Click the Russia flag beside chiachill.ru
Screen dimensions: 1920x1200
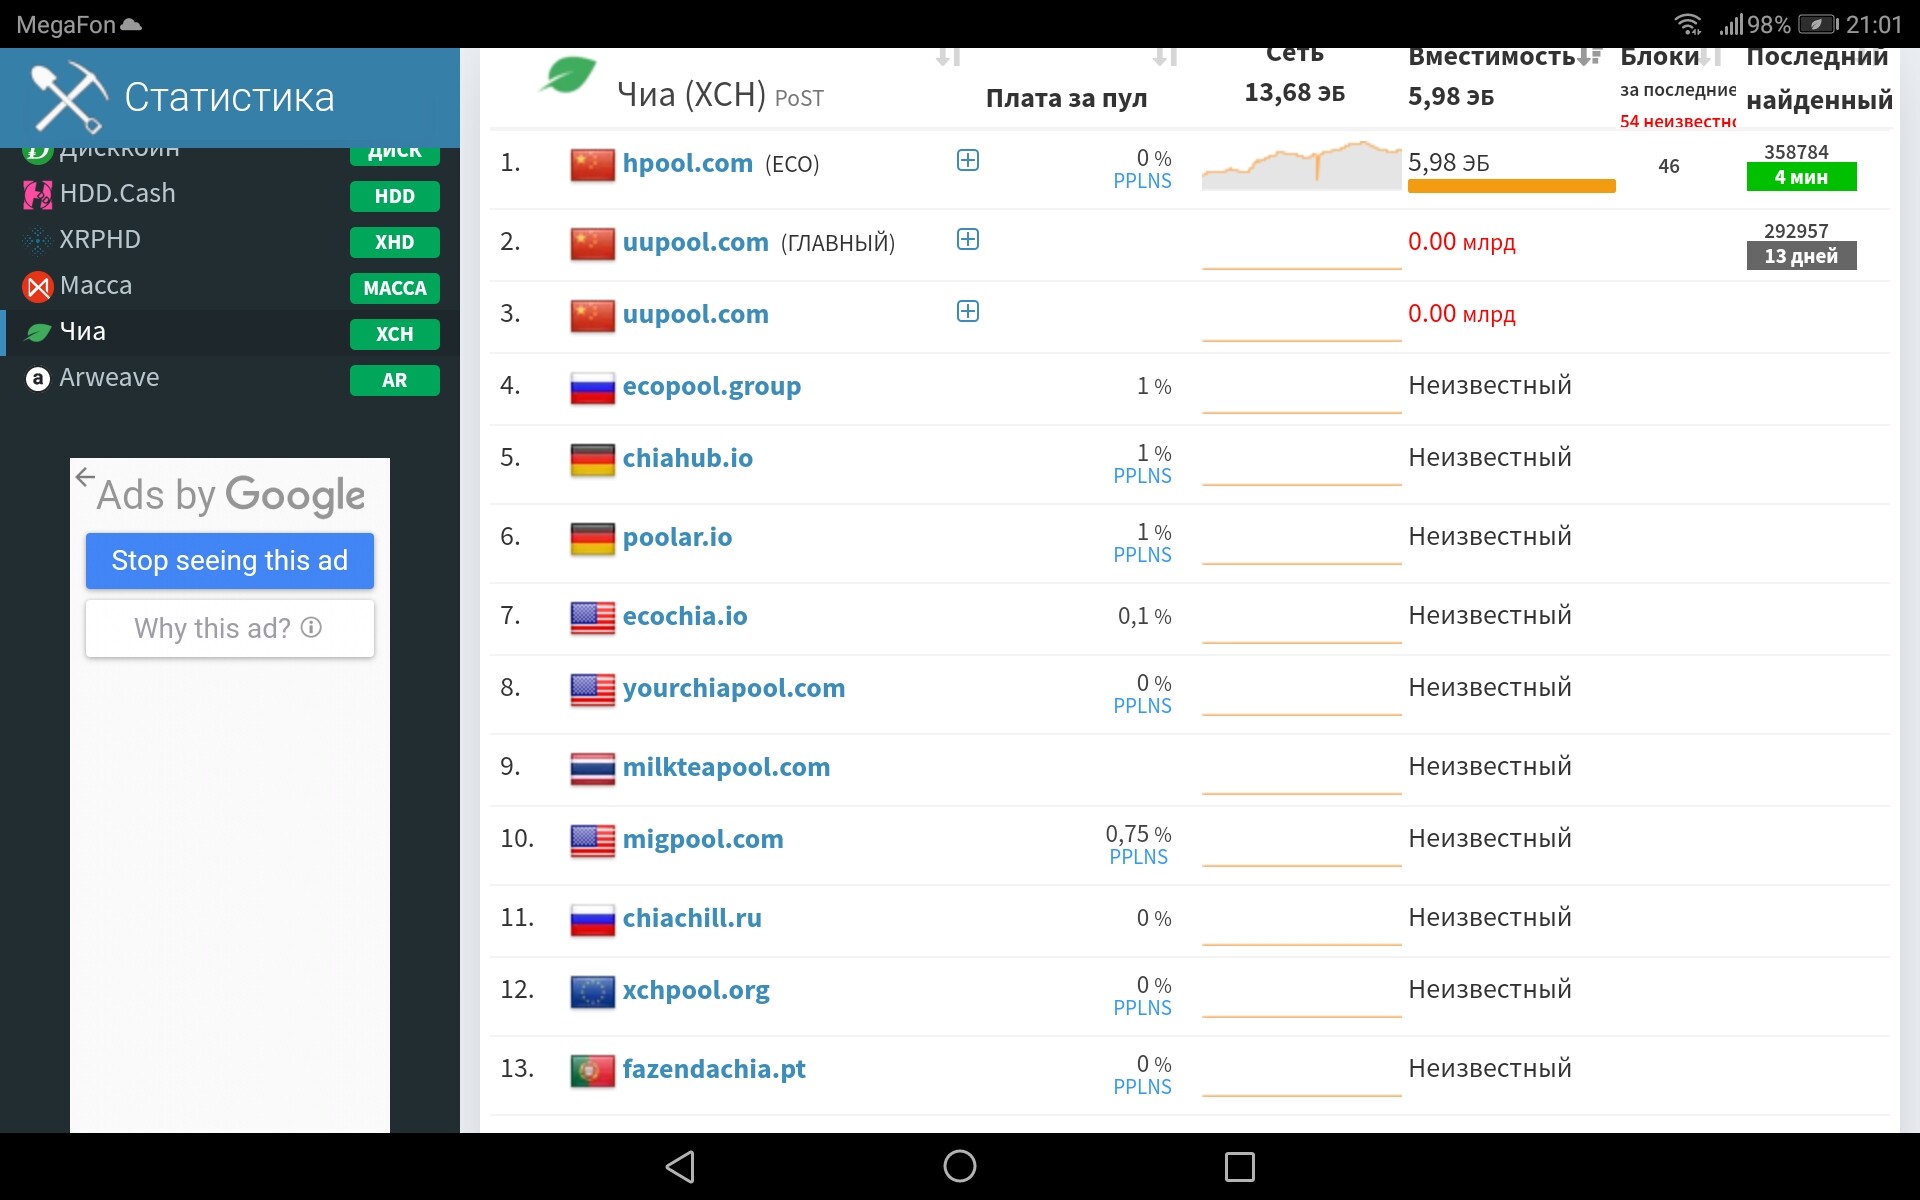(592, 919)
